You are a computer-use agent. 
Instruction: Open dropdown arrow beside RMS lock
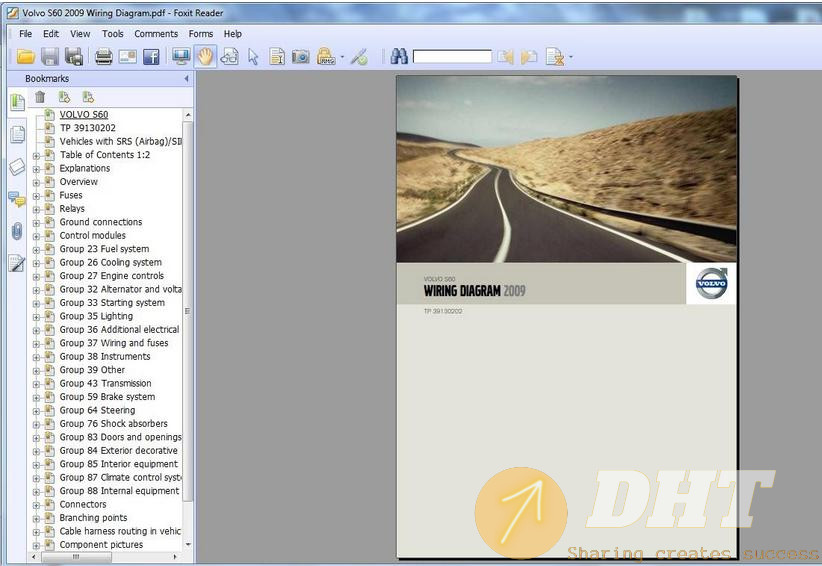[x=342, y=57]
